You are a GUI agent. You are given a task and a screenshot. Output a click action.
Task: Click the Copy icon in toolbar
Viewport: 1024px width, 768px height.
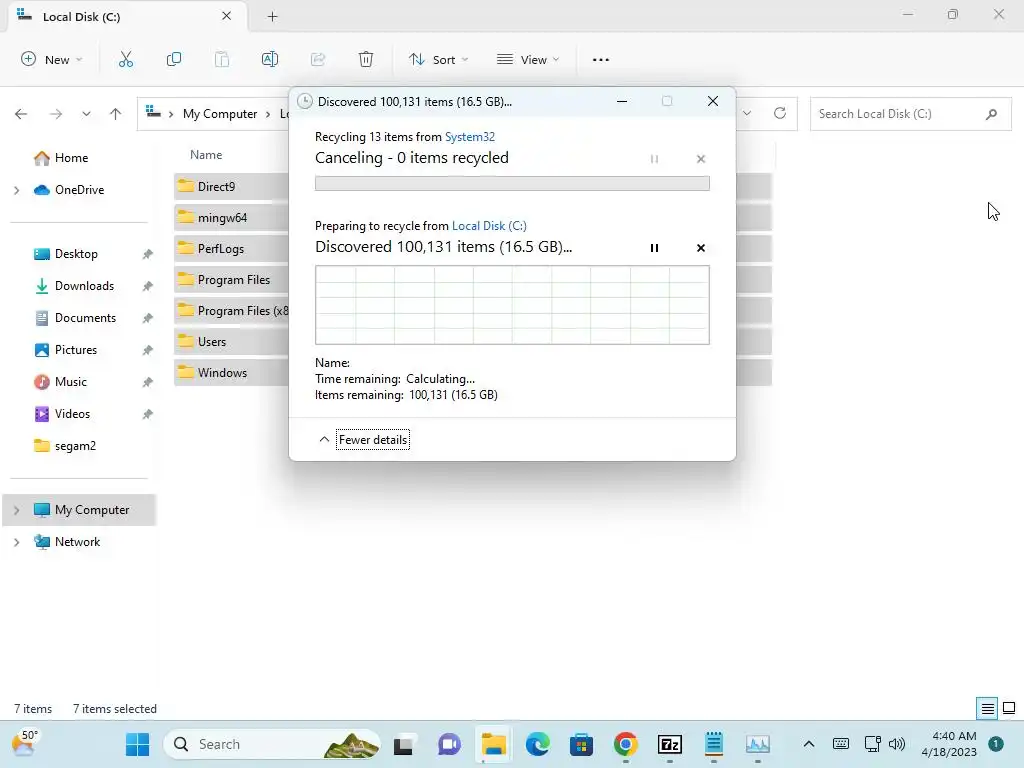[174, 59]
